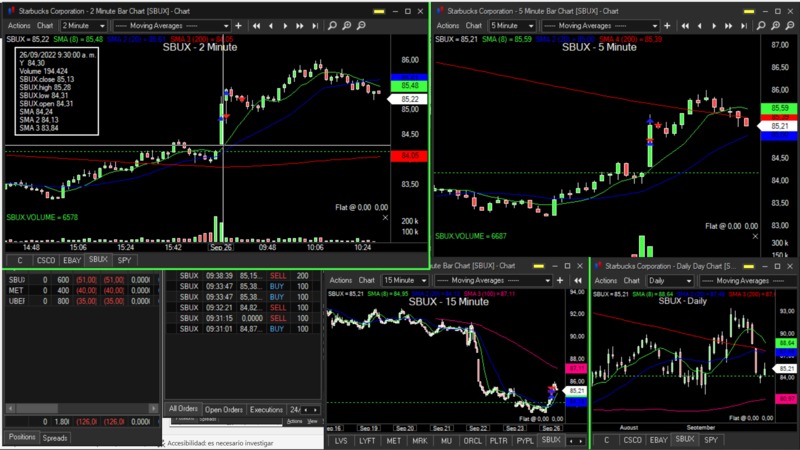The image size is (800, 450).
Task: Select the Open Orders tab
Action: (x=224, y=409)
